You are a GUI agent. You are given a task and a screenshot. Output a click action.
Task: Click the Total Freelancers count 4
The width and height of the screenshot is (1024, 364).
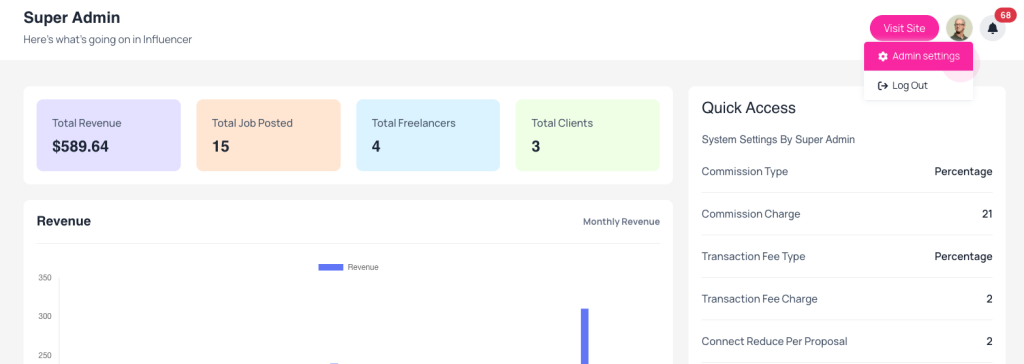(376, 146)
